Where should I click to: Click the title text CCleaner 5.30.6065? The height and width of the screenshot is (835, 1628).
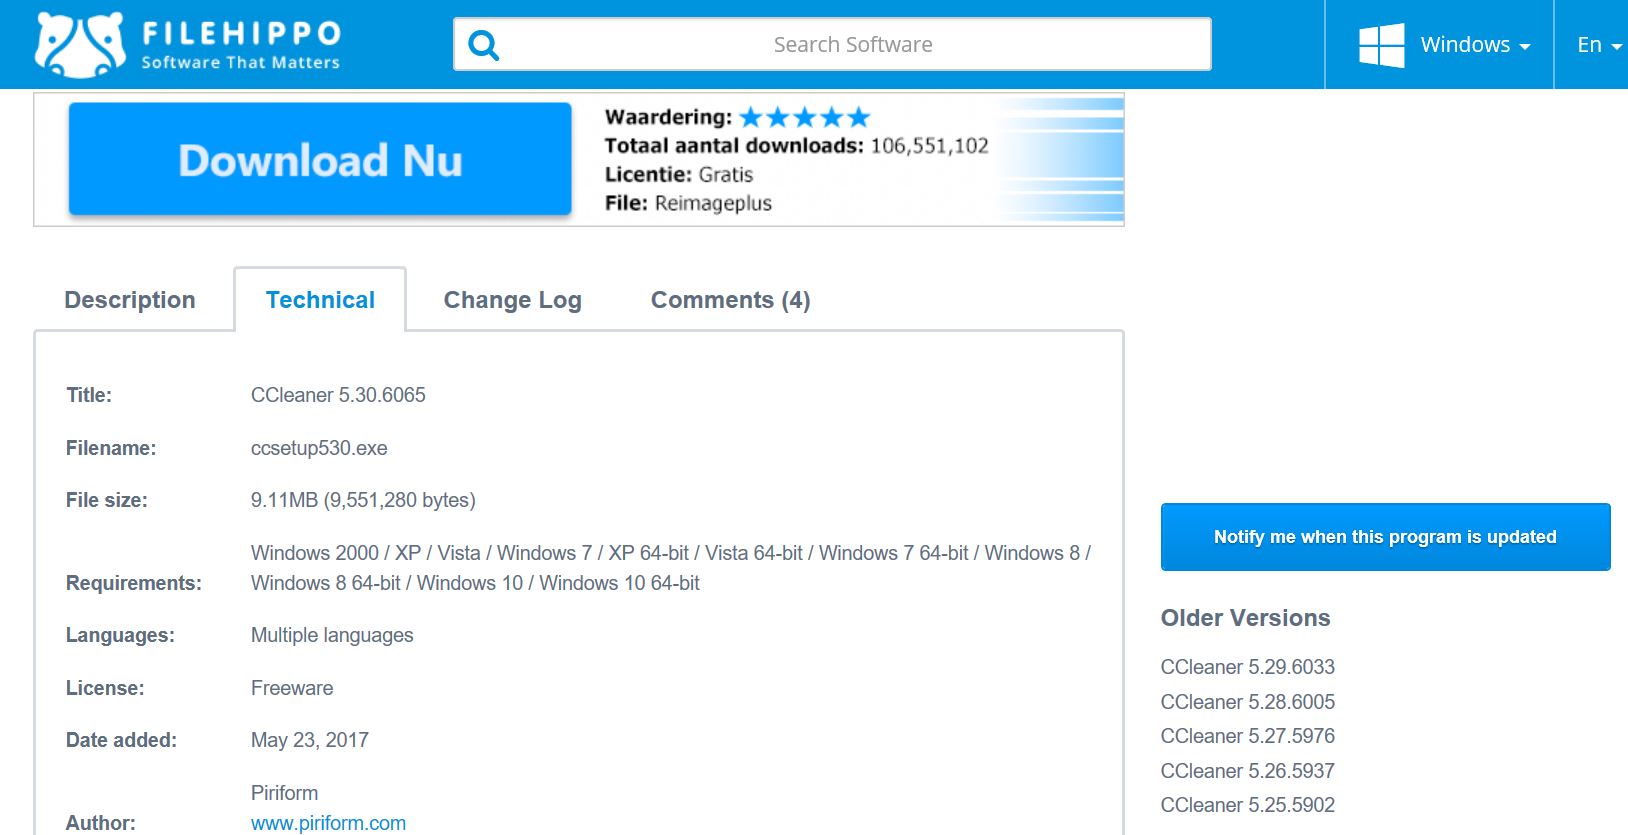pyautogui.click(x=338, y=395)
